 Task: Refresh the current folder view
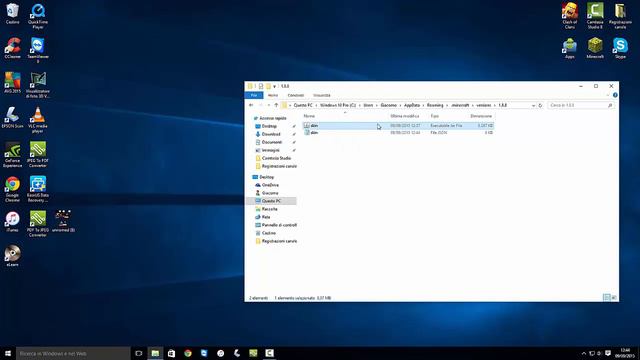point(540,105)
